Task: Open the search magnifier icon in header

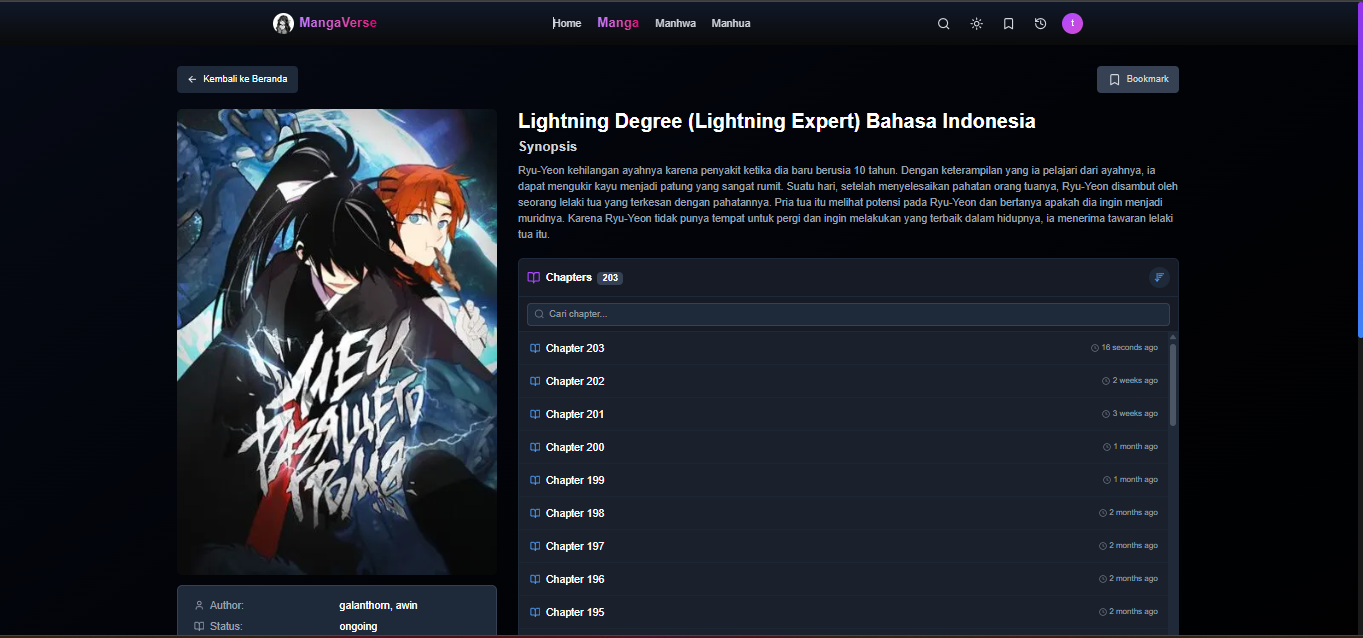Action: (943, 24)
